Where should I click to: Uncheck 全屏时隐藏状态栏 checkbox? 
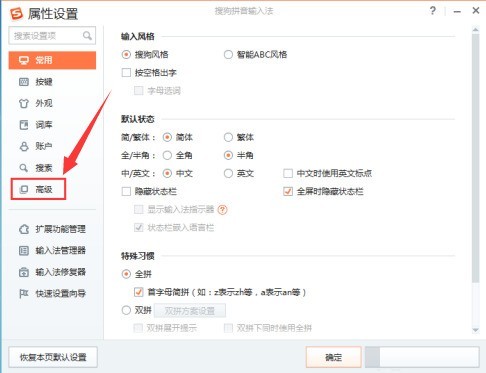point(288,191)
